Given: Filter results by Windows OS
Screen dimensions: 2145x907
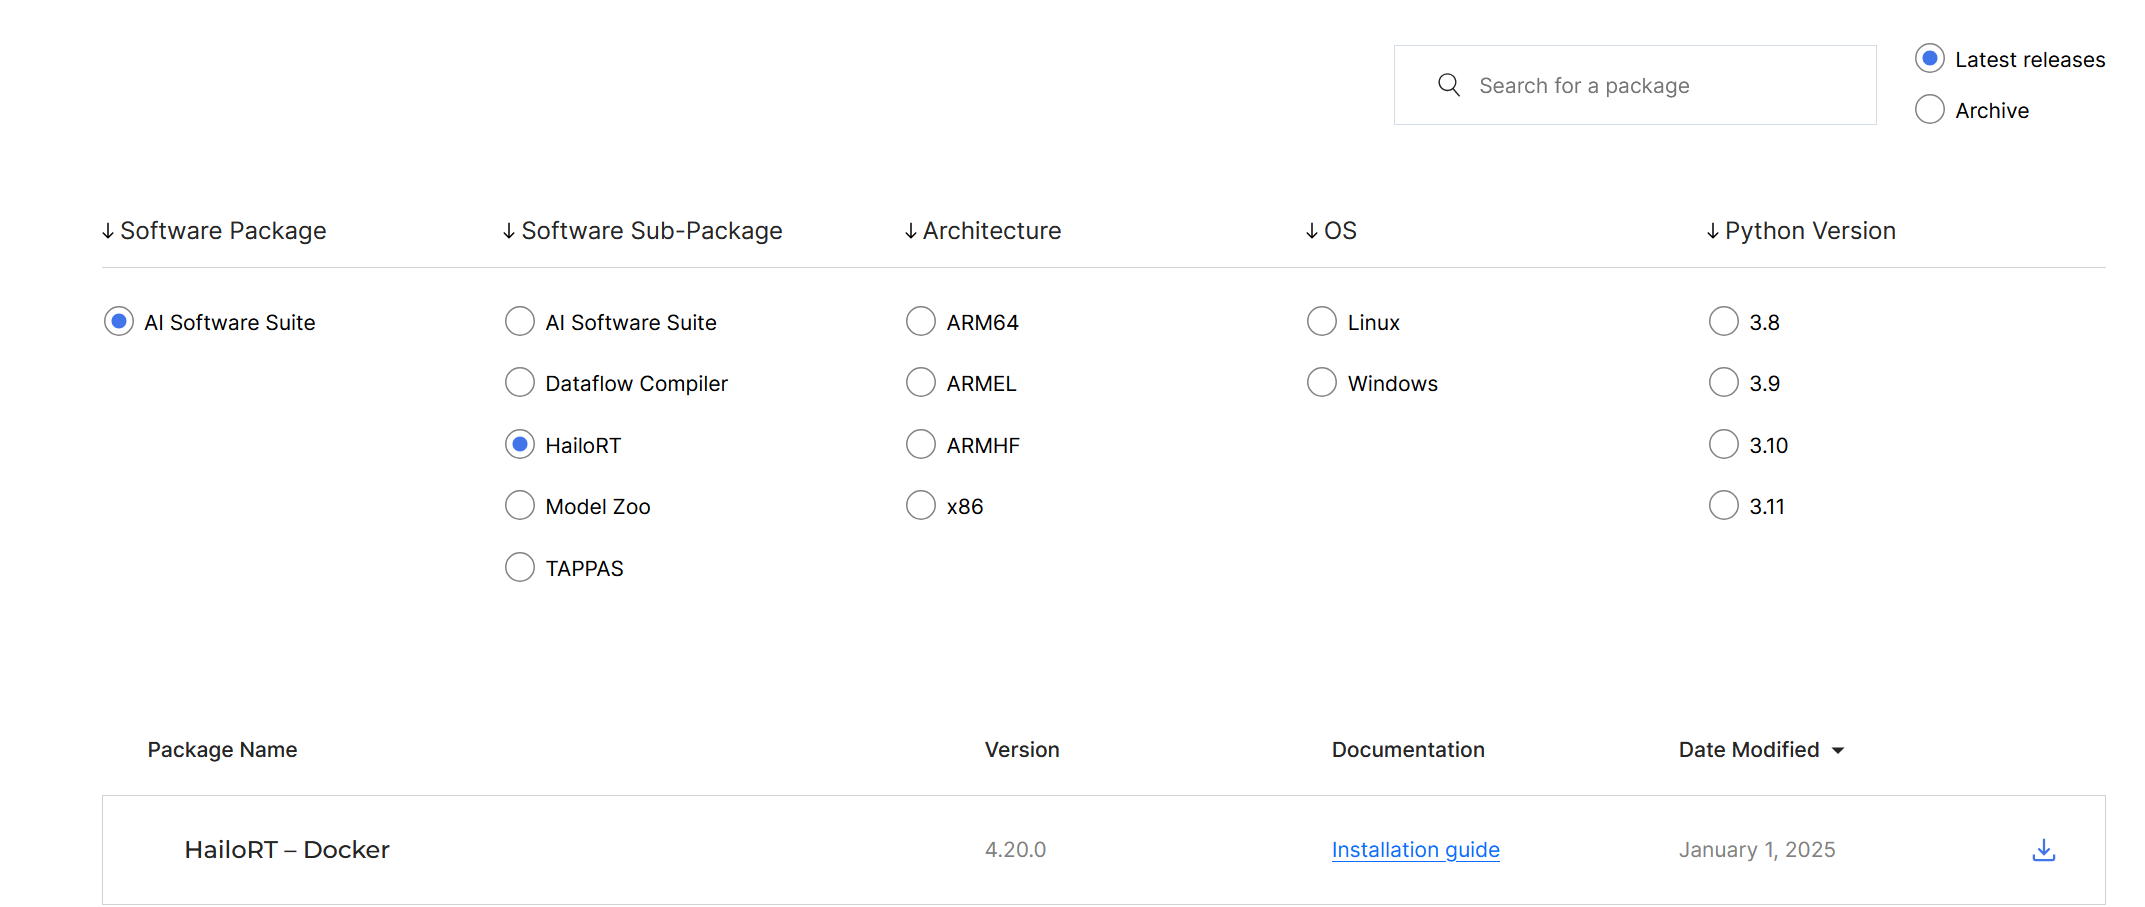Looking at the screenshot, I should coord(1322,383).
